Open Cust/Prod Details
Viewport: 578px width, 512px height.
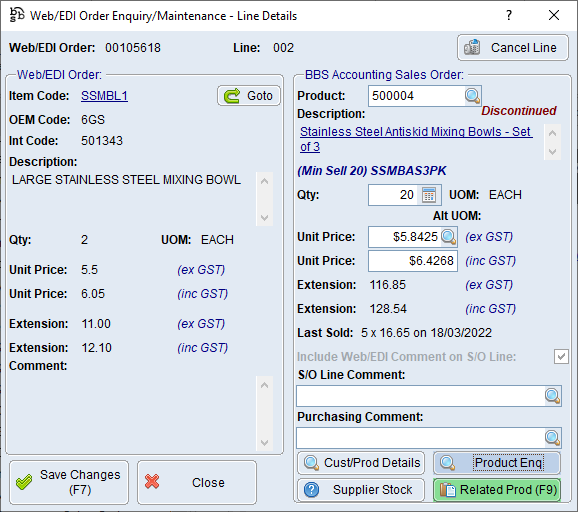coord(361,463)
